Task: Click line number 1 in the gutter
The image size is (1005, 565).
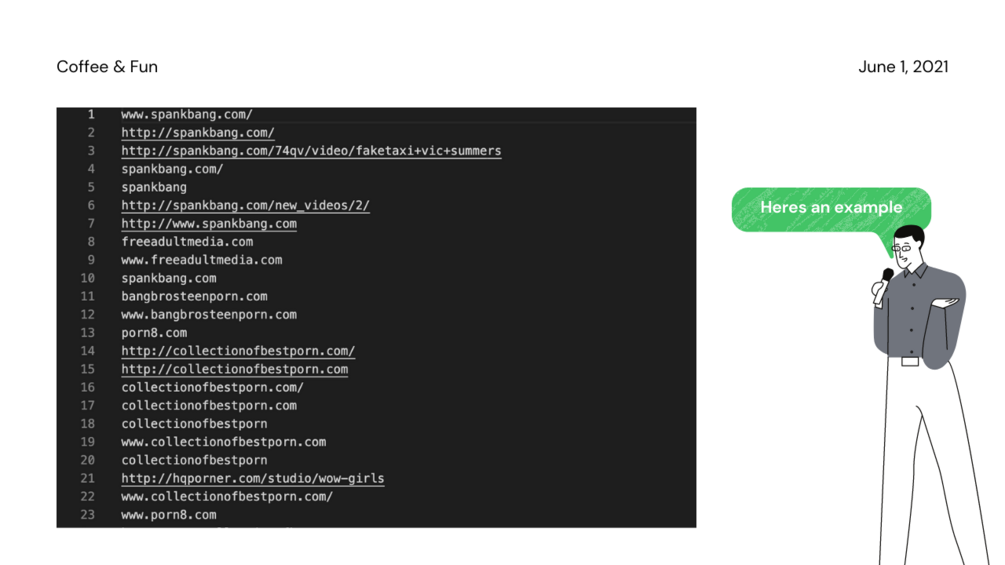Action: coord(90,115)
